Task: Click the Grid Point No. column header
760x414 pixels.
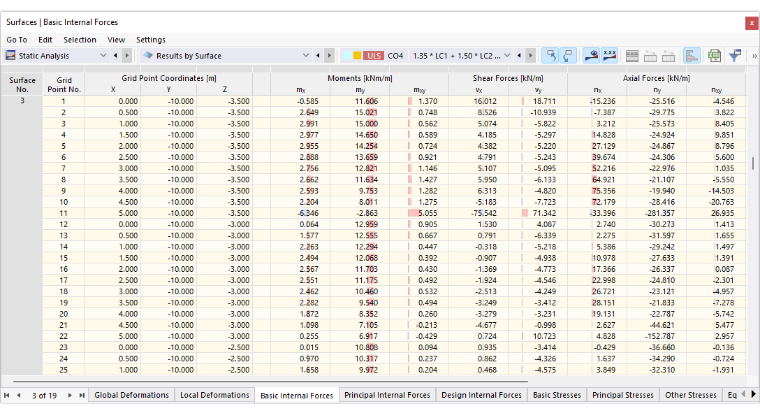Action: (x=63, y=84)
